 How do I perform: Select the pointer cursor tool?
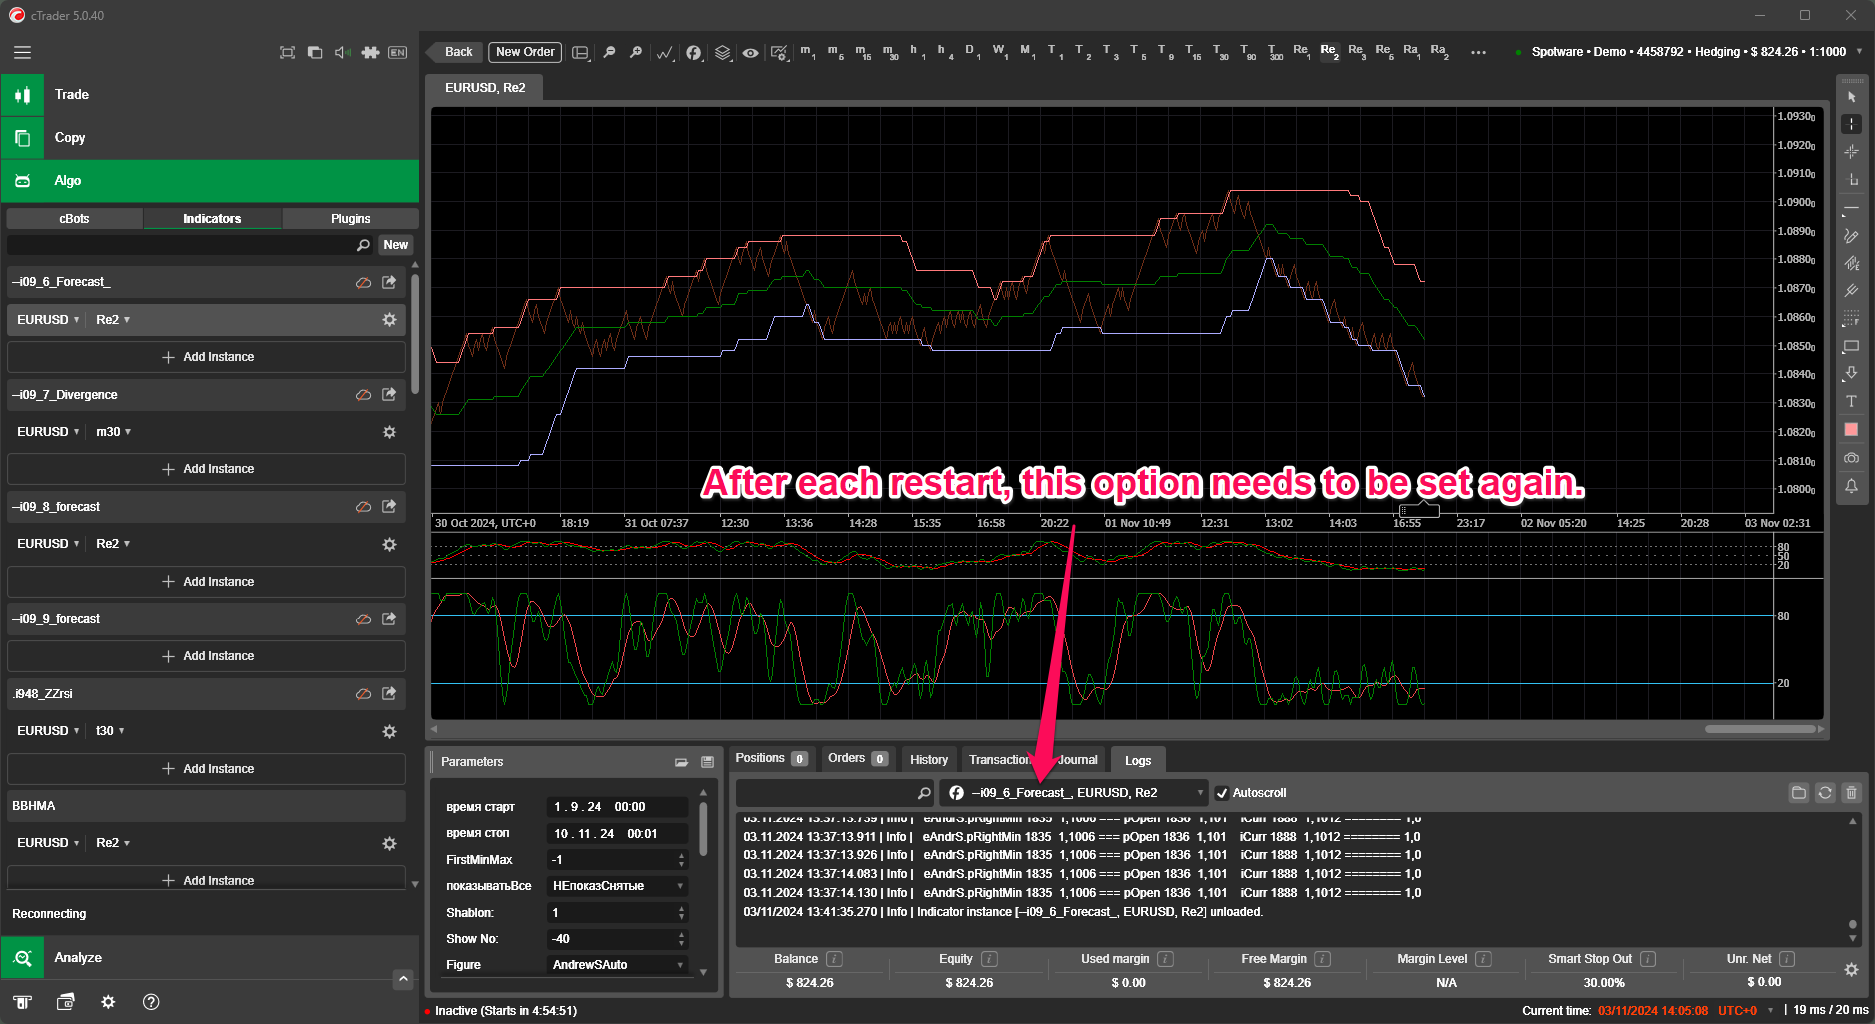pos(1851,97)
